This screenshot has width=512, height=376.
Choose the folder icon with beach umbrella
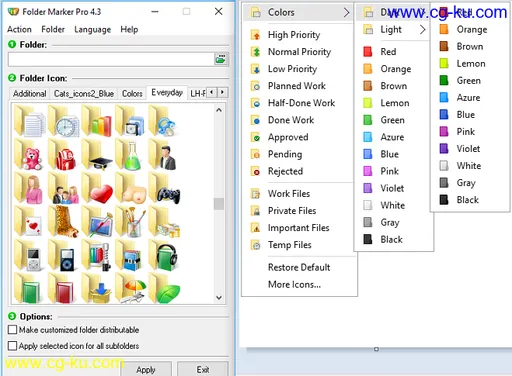131,288
